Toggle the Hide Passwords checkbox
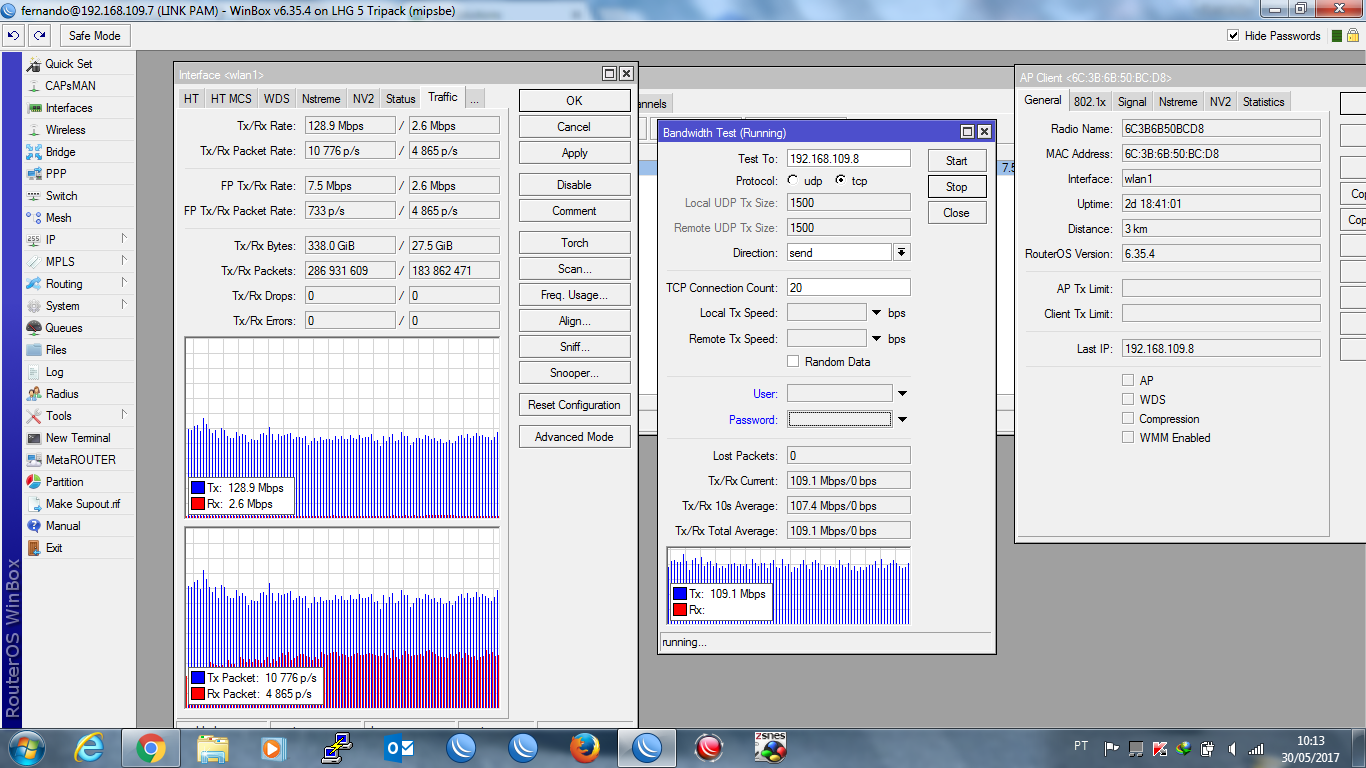This screenshot has height=768, width=1366. 1233,36
